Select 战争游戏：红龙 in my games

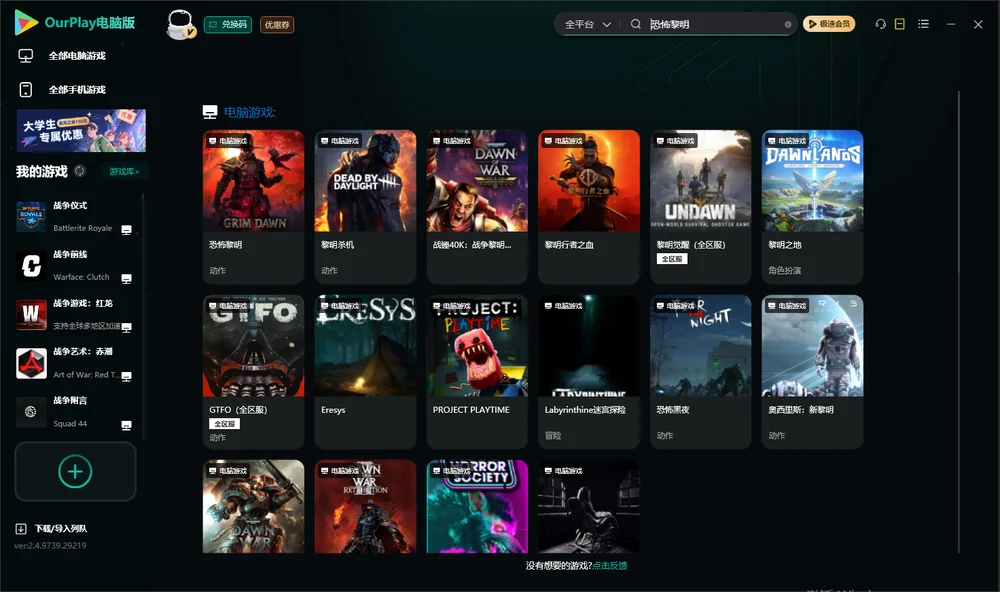pos(75,314)
